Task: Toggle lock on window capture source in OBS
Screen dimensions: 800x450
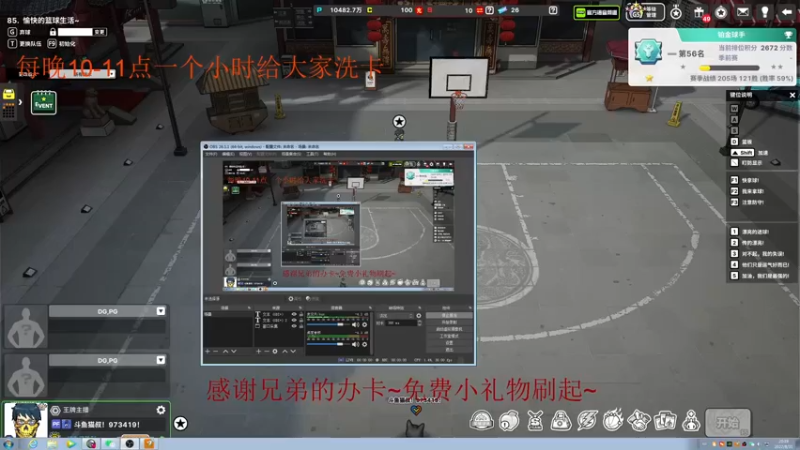Action: [x=302, y=326]
